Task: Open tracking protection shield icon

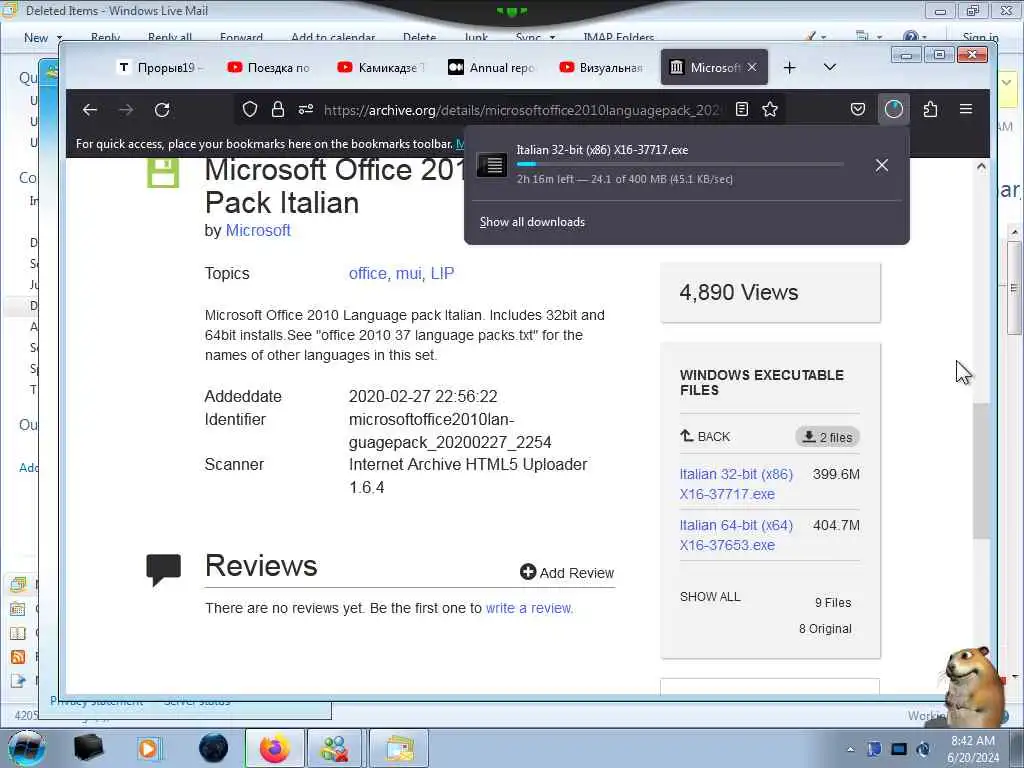Action: [x=249, y=109]
